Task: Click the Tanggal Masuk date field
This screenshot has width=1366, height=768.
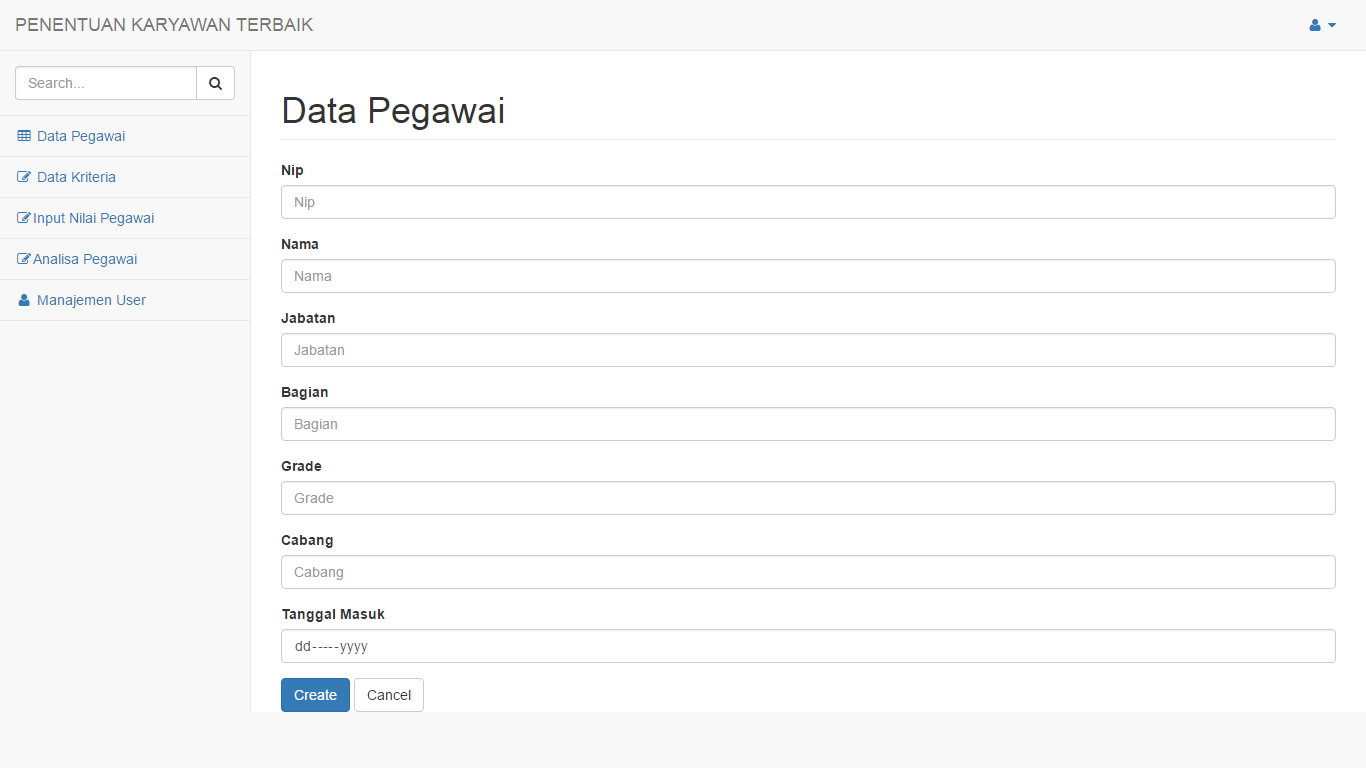Action: click(808, 646)
